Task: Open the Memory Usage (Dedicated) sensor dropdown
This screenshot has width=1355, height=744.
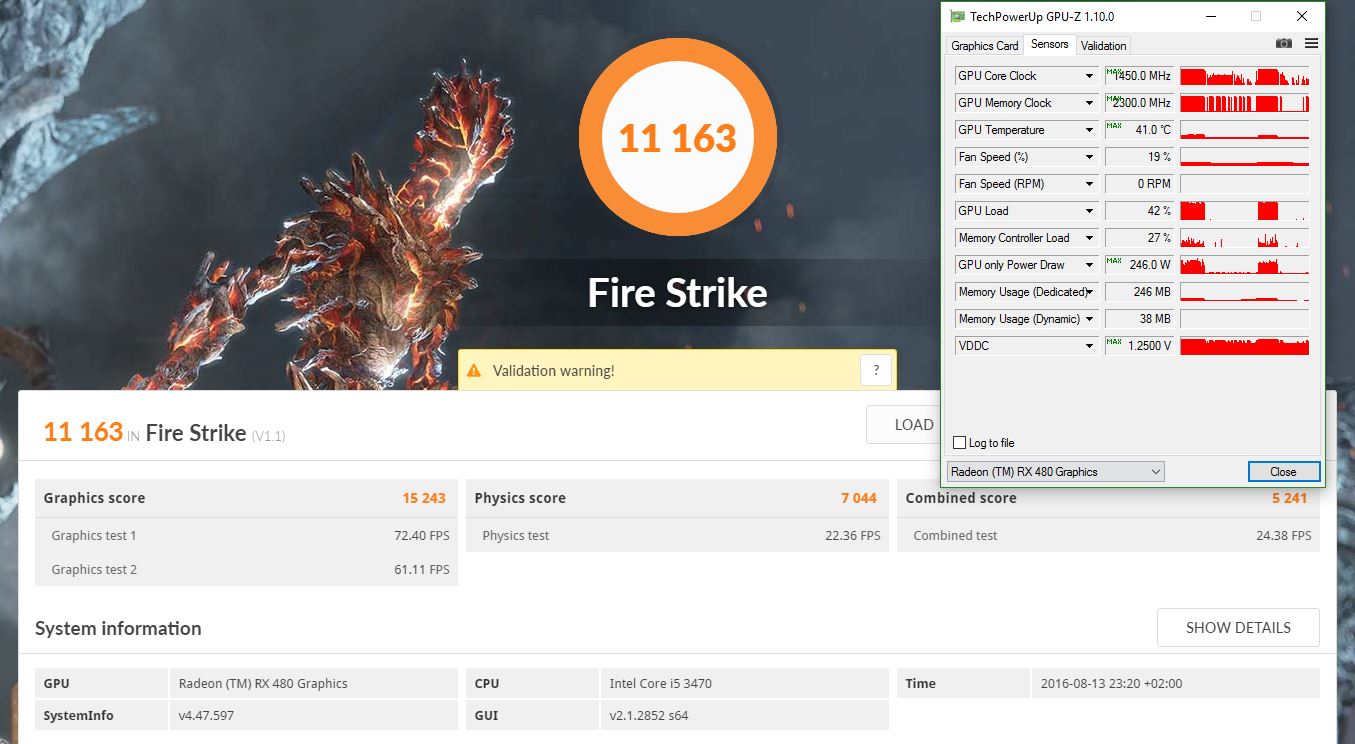Action: tap(1090, 292)
